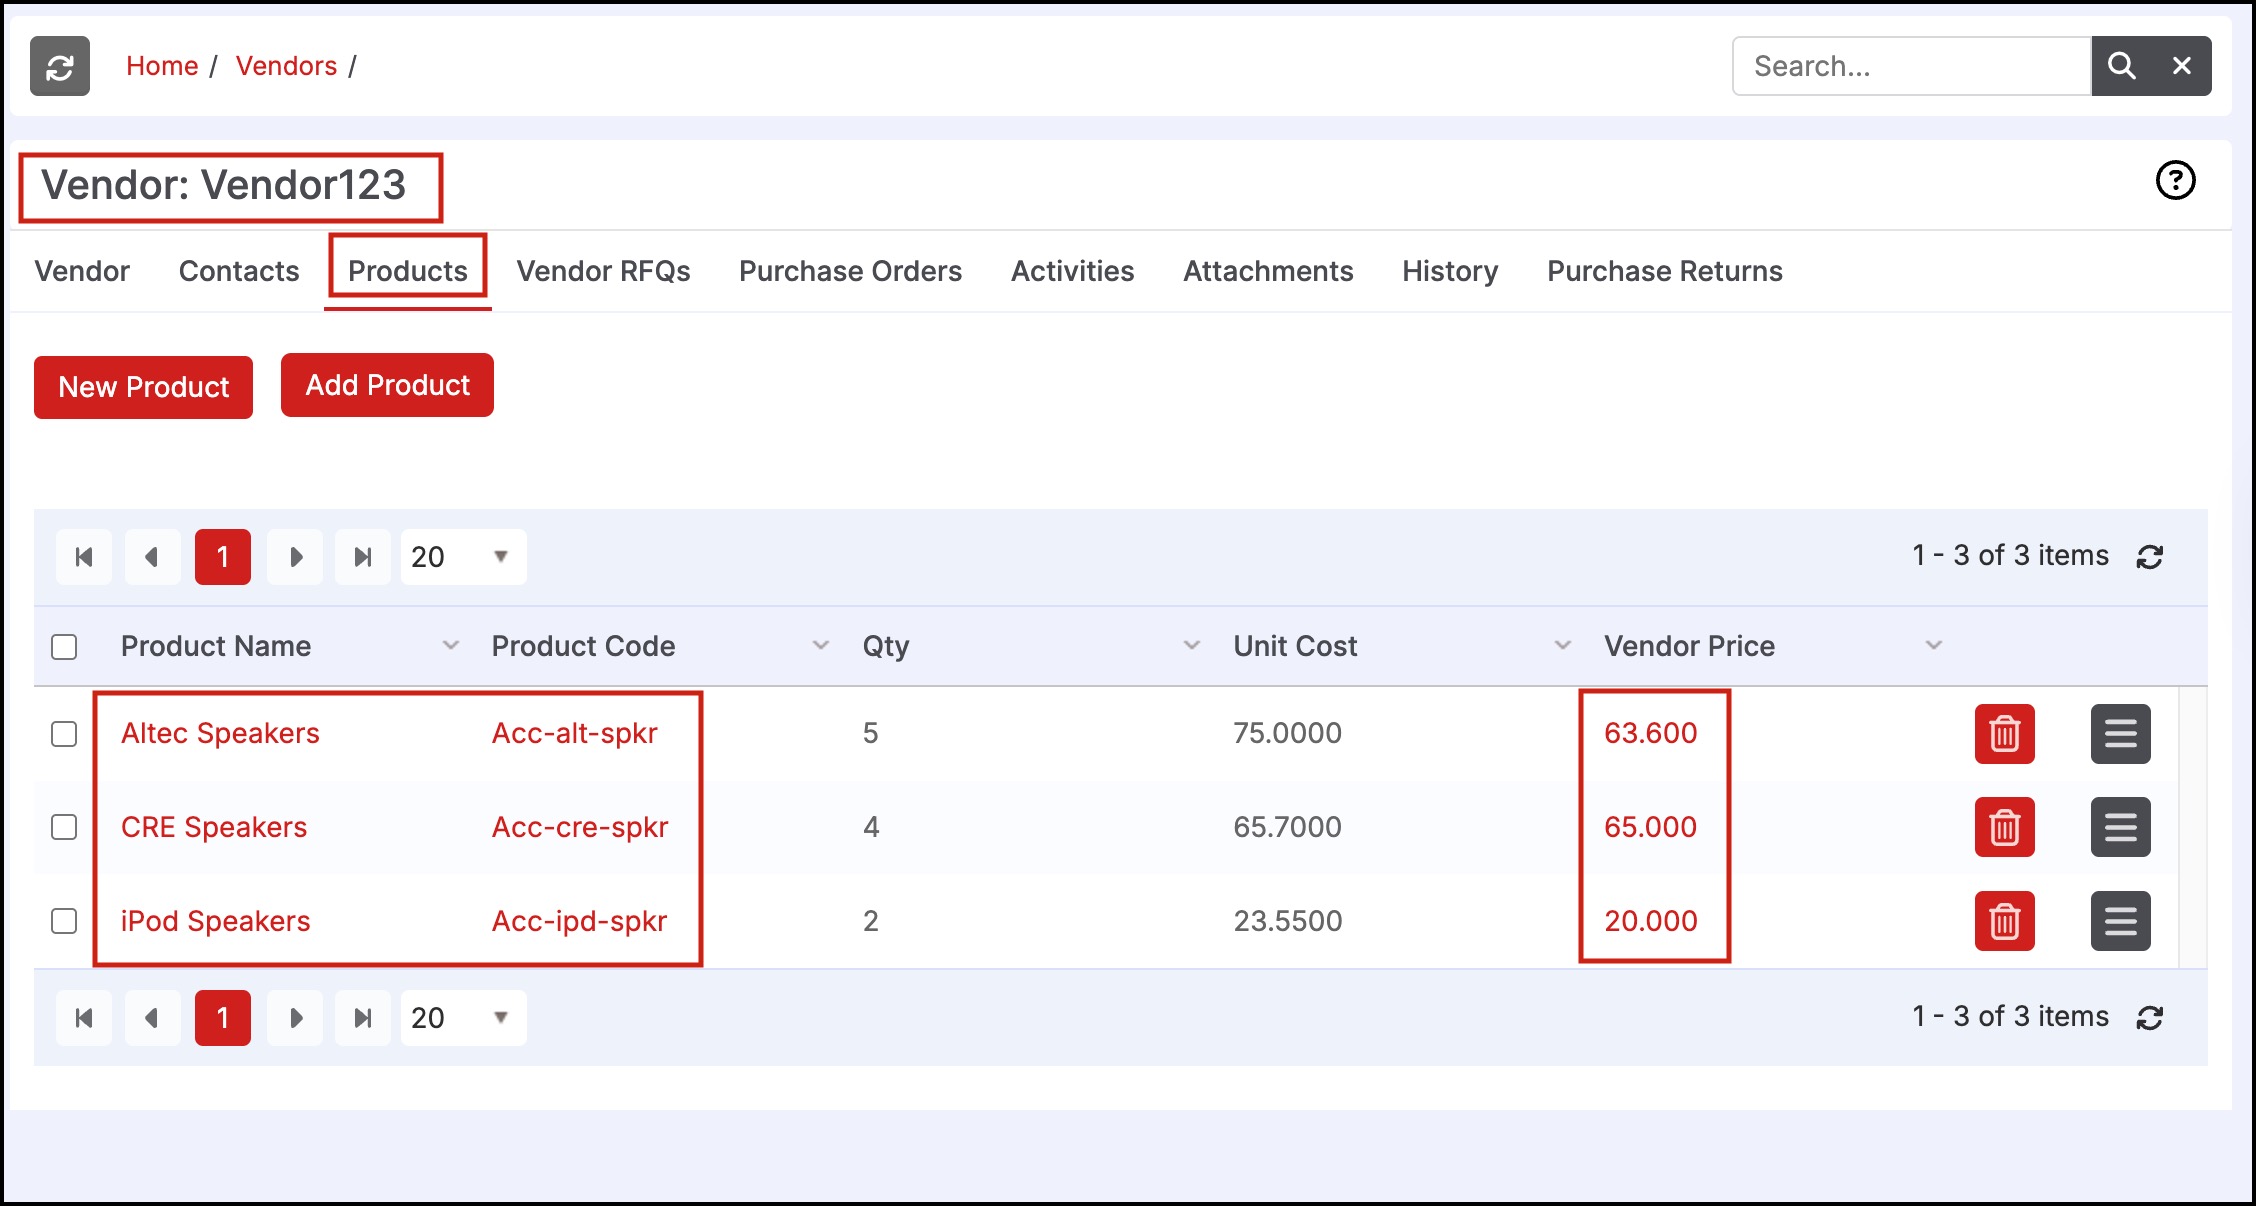Image resolution: width=2256 pixels, height=1206 pixels.
Task: Click the New Product button
Action: tap(144, 387)
